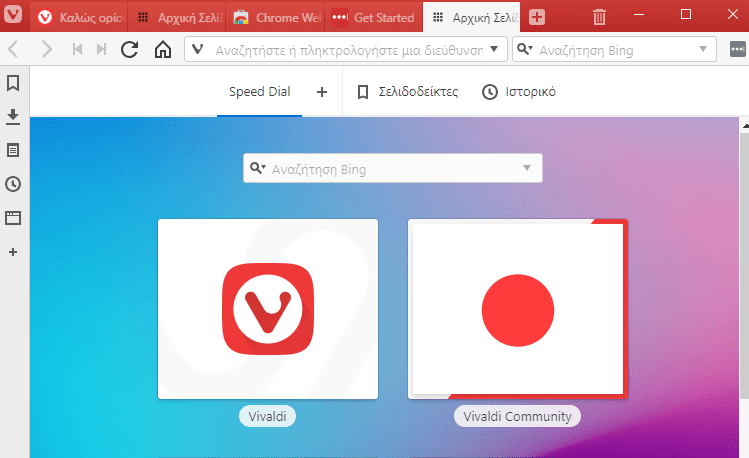Select the Speed Dial tab
The height and width of the screenshot is (458, 749).
point(259,92)
